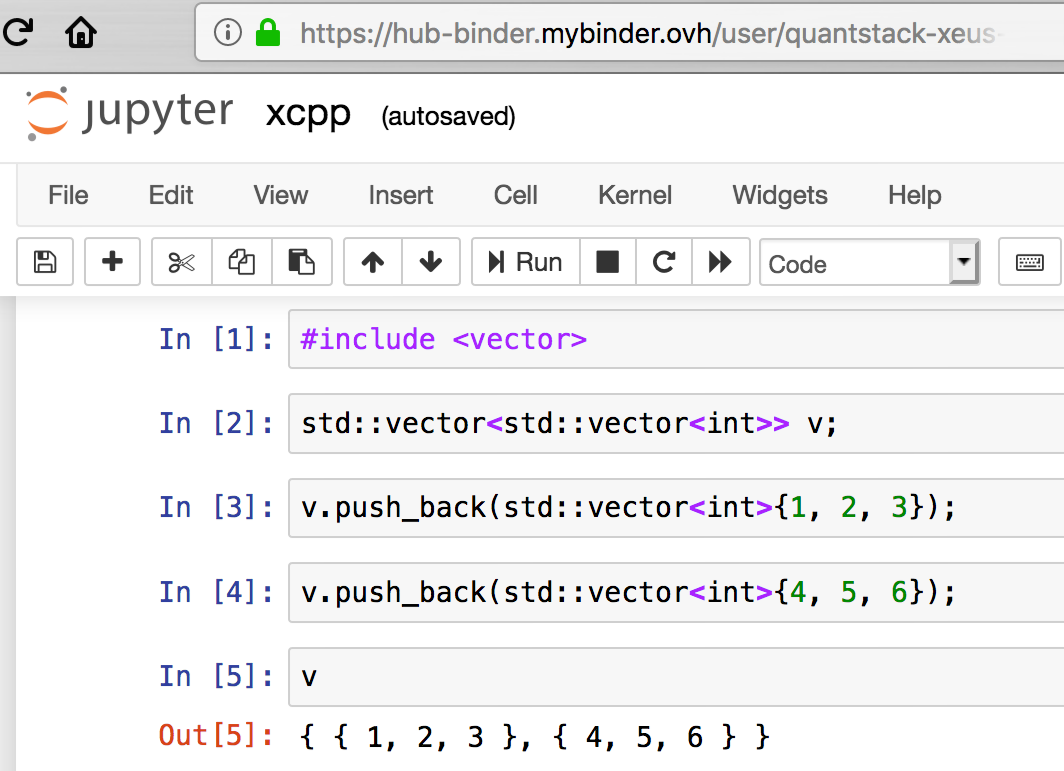Screen dimensions: 1064x771
Task: Paste cells below icon
Action: point(301,263)
